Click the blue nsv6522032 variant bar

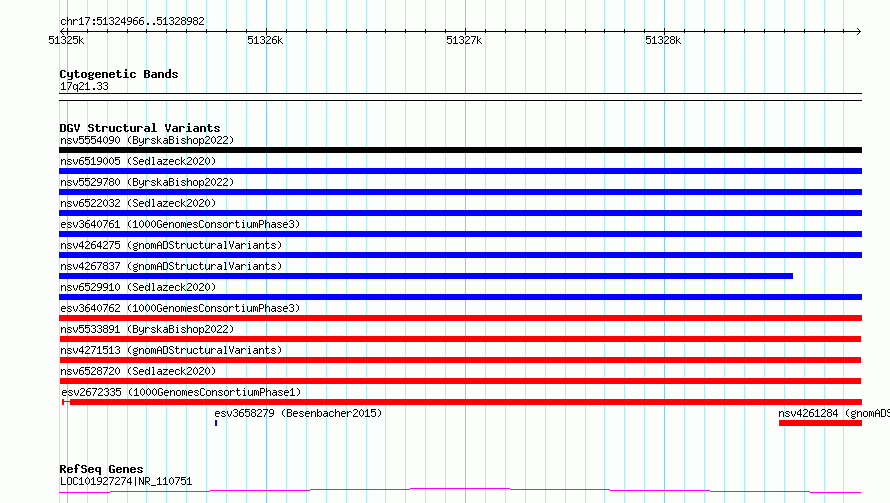coord(460,213)
